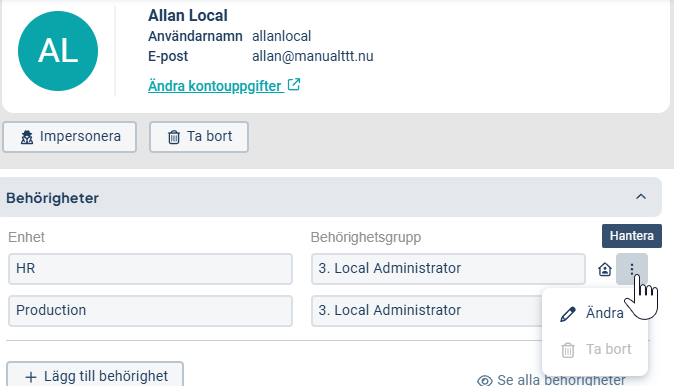Screen dimensions: 674x386
Task: Click the trash icon in the dropdown menu
Action: coord(567,350)
